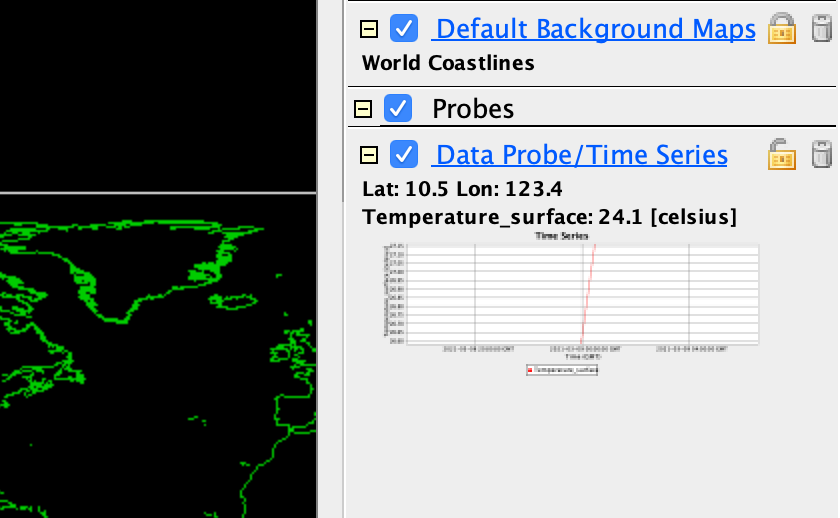
Task: Toggle the Probes category checkbox
Action: tap(398, 108)
